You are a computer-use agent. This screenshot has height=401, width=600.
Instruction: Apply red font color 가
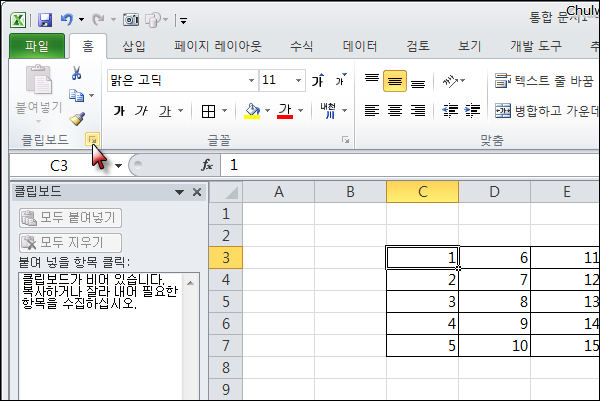click(285, 111)
